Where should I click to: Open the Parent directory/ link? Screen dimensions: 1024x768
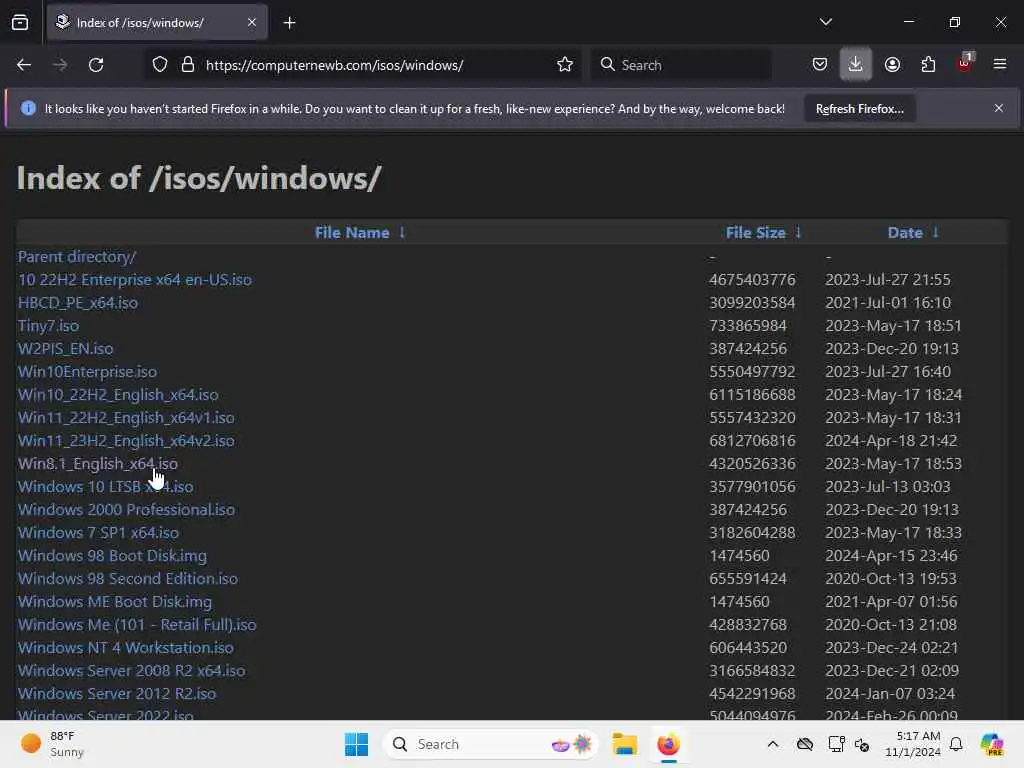(x=76, y=257)
